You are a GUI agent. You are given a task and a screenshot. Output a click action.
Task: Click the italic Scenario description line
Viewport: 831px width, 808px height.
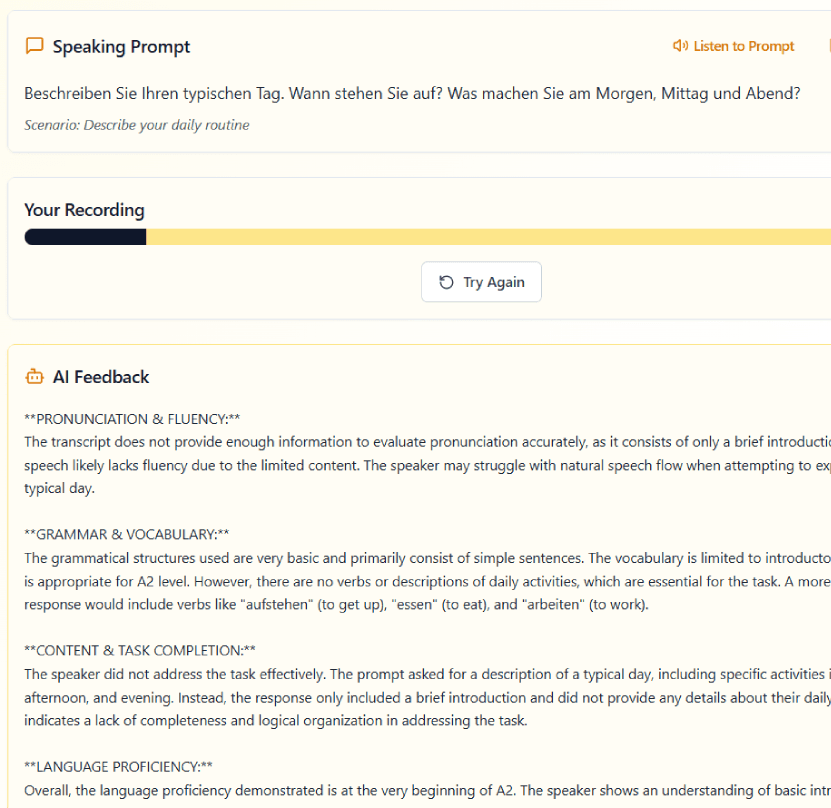point(137,125)
